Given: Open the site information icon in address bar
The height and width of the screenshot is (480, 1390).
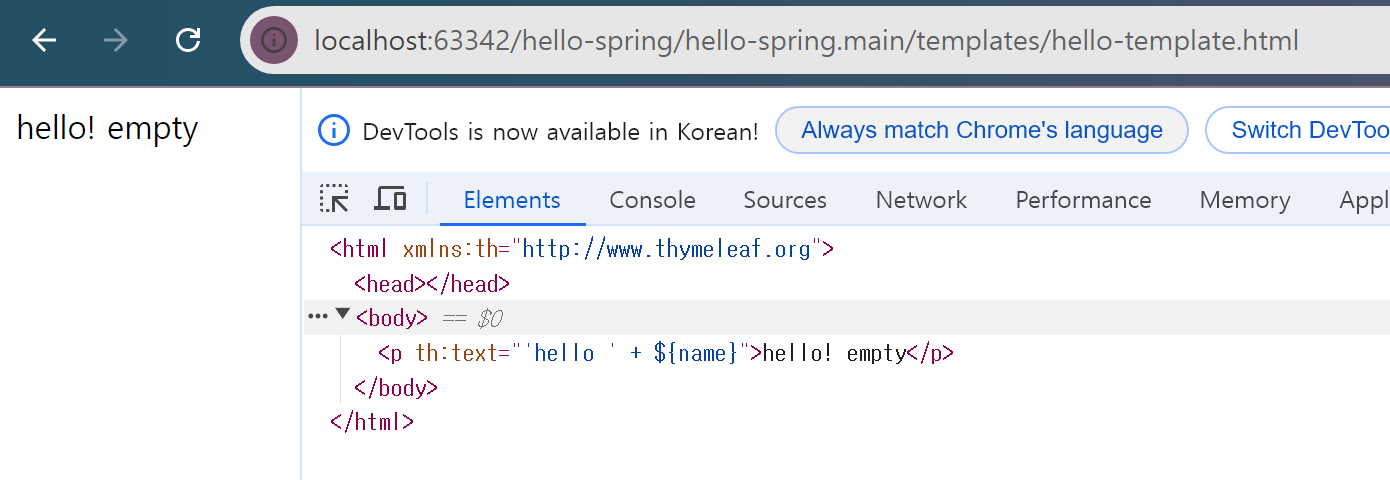Looking at the screenshot, I should click(x=274, y=40).
